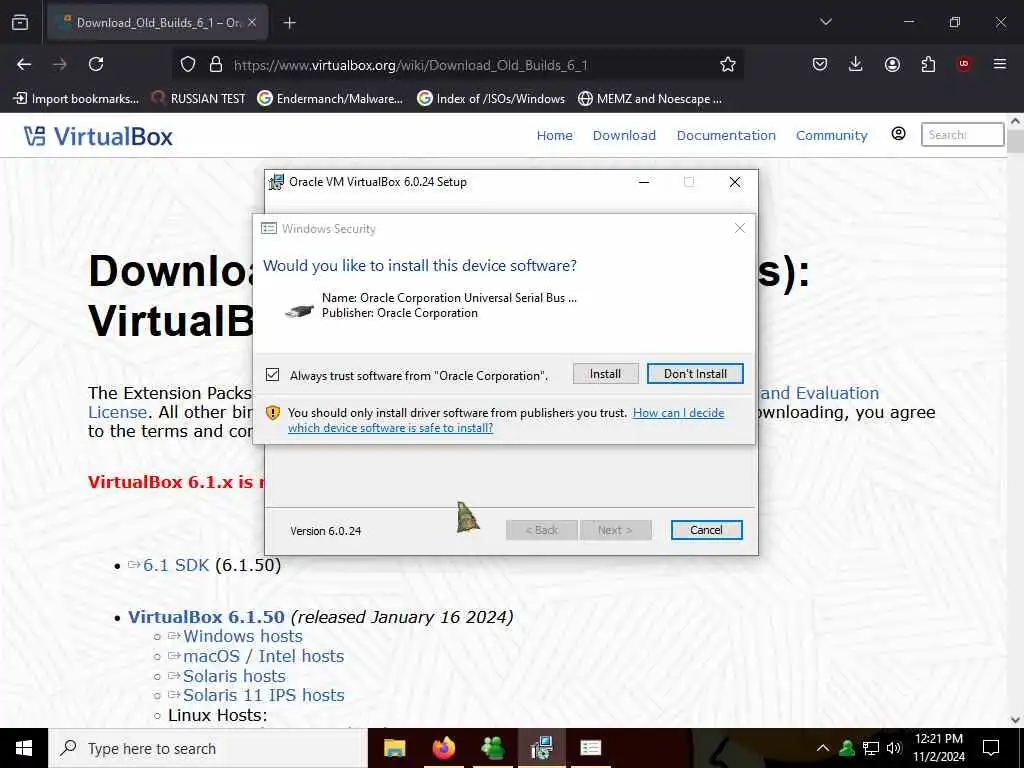Toggle Always trust software from Oracle Corporation
The width and height of the screenshot is (1024, 768).
[272, 375]
